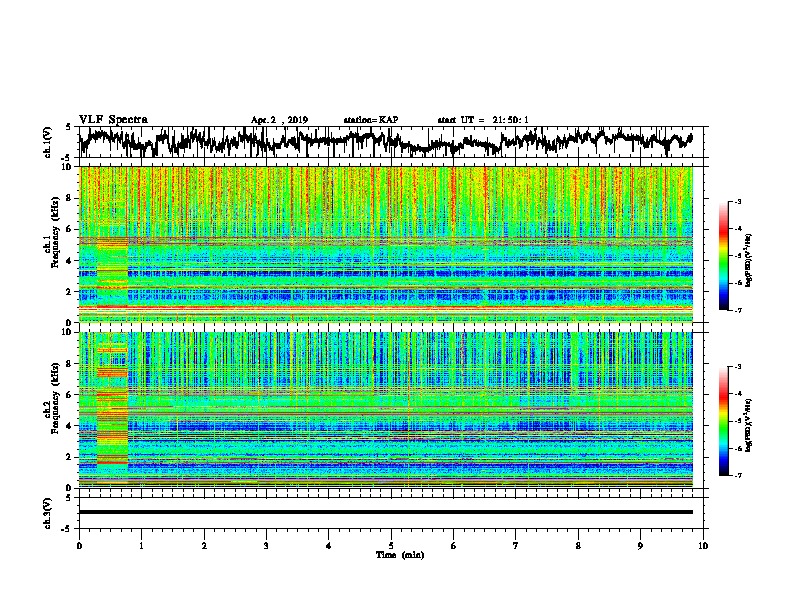Image resolution: width=792 pixels, height=612 pixels.
Task: Click the ch.1 color scale bar
Action: coord(724,256)
